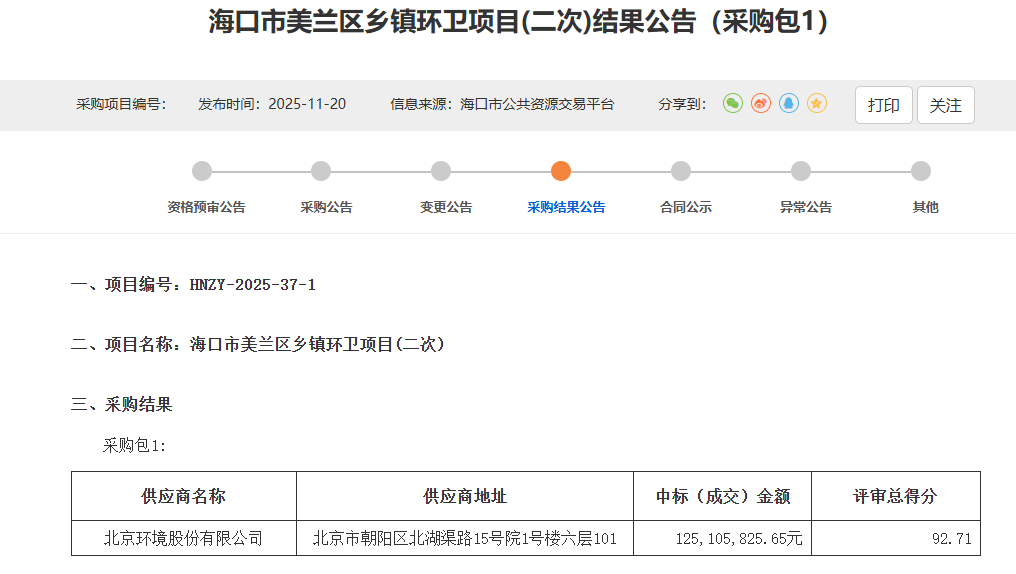Go to the 变更公告 step label
1016x574 pixels.
click(446, 208)
